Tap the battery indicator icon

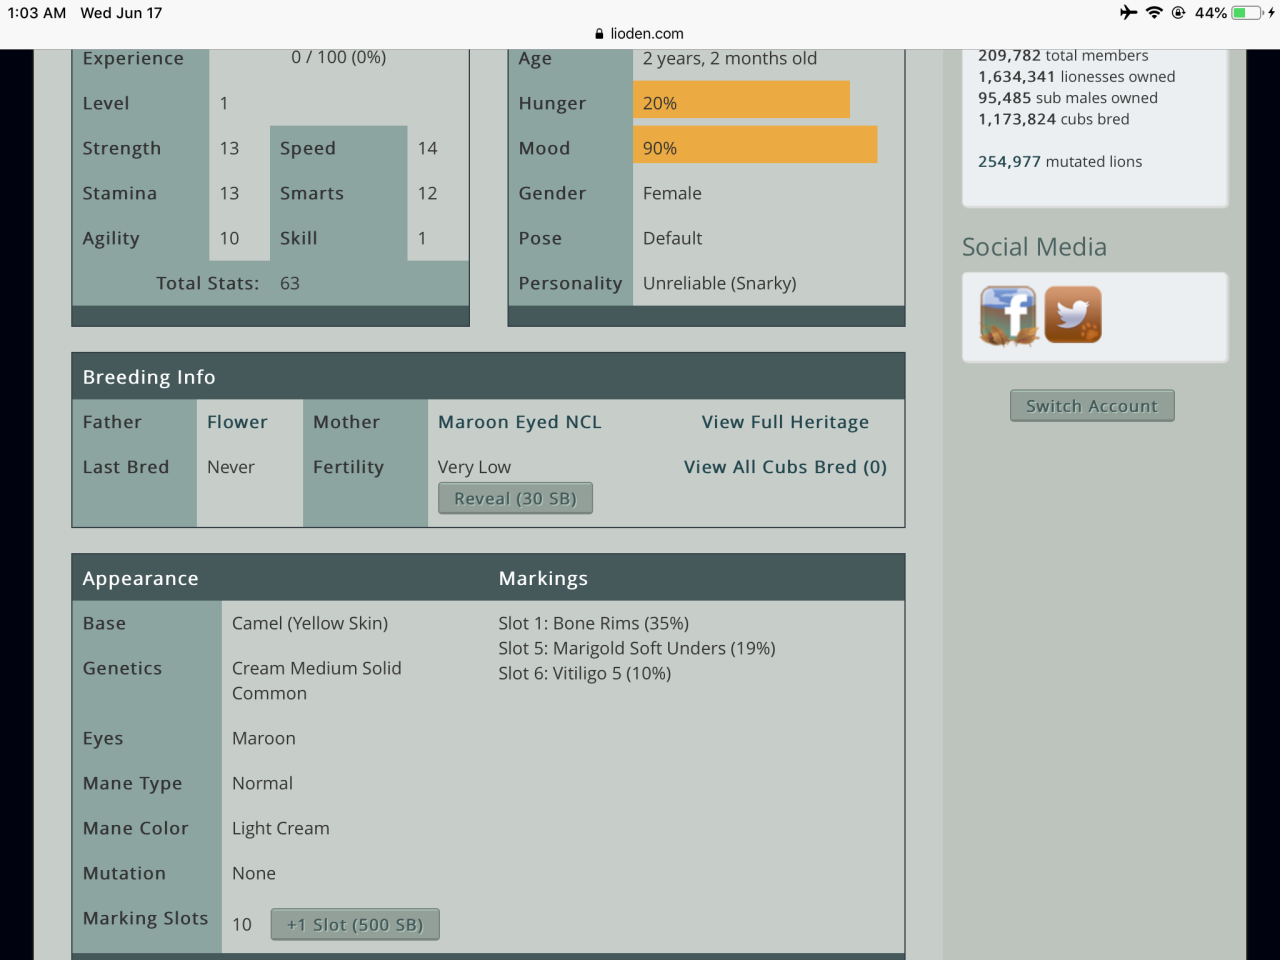tap(1248, 13)
